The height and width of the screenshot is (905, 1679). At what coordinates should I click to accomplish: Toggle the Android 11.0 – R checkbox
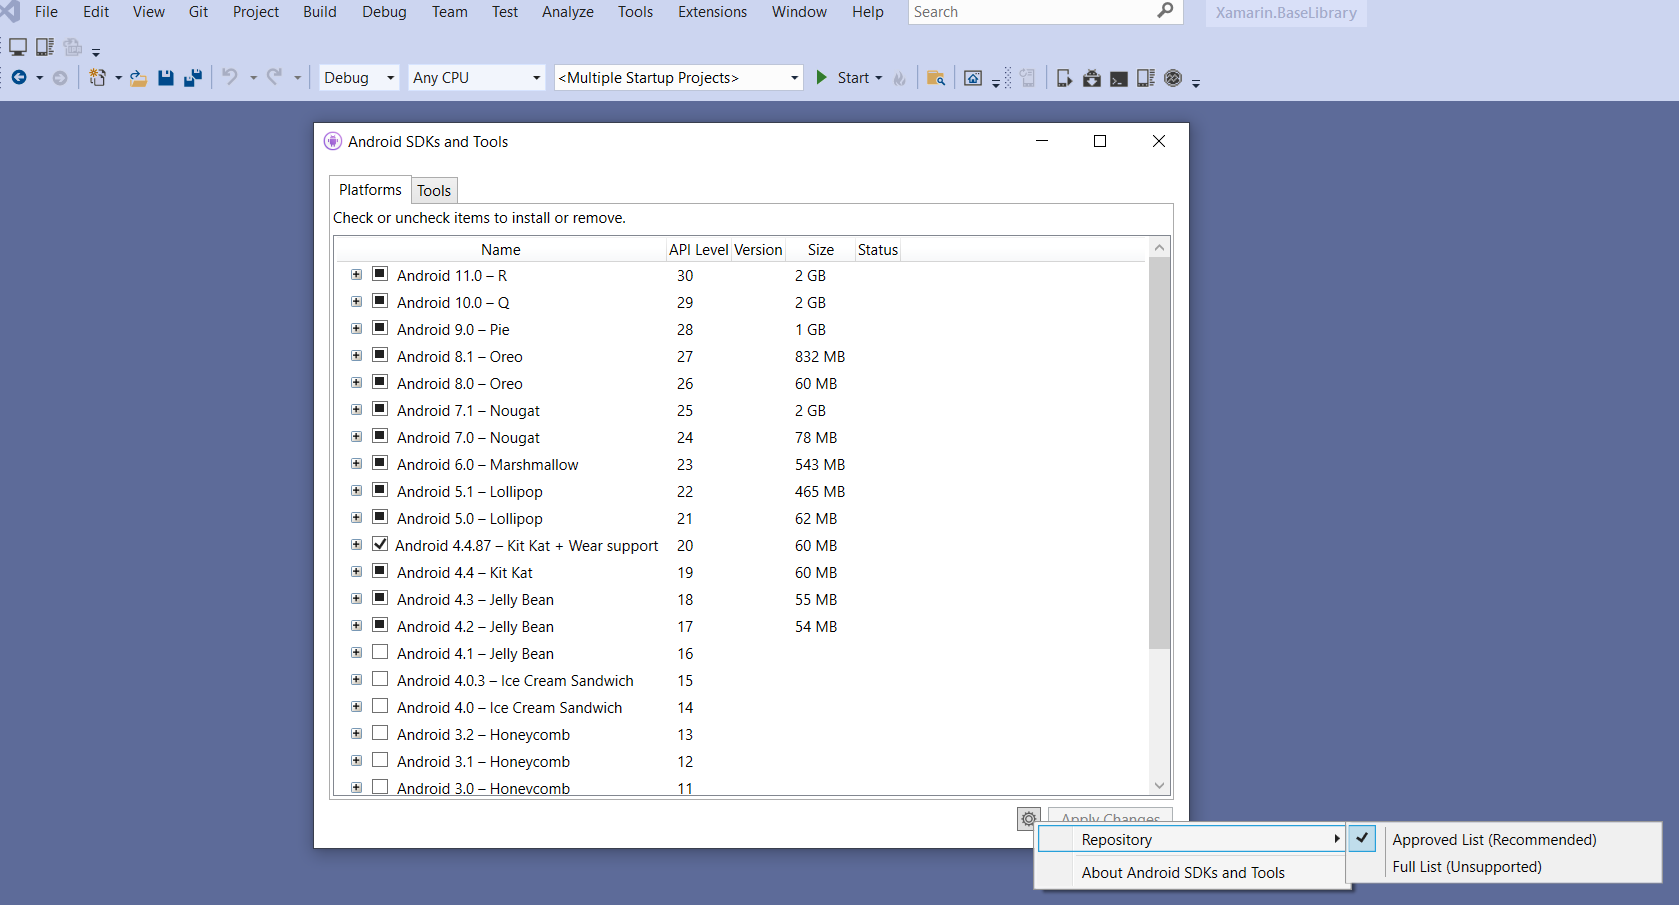pos(380,274)
